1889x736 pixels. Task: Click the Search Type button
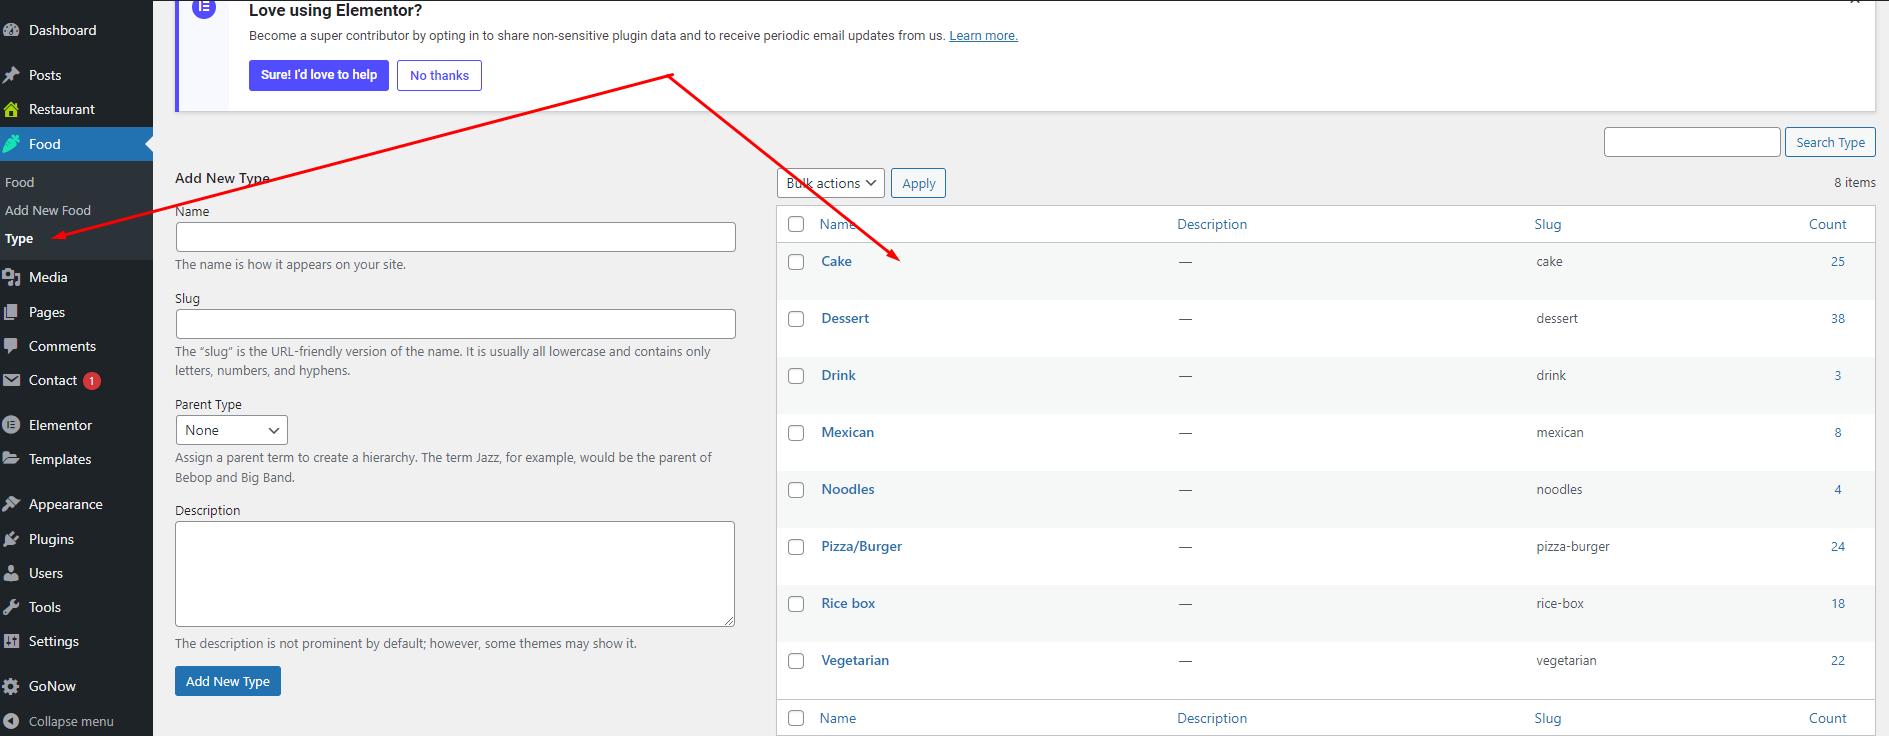1830,142
